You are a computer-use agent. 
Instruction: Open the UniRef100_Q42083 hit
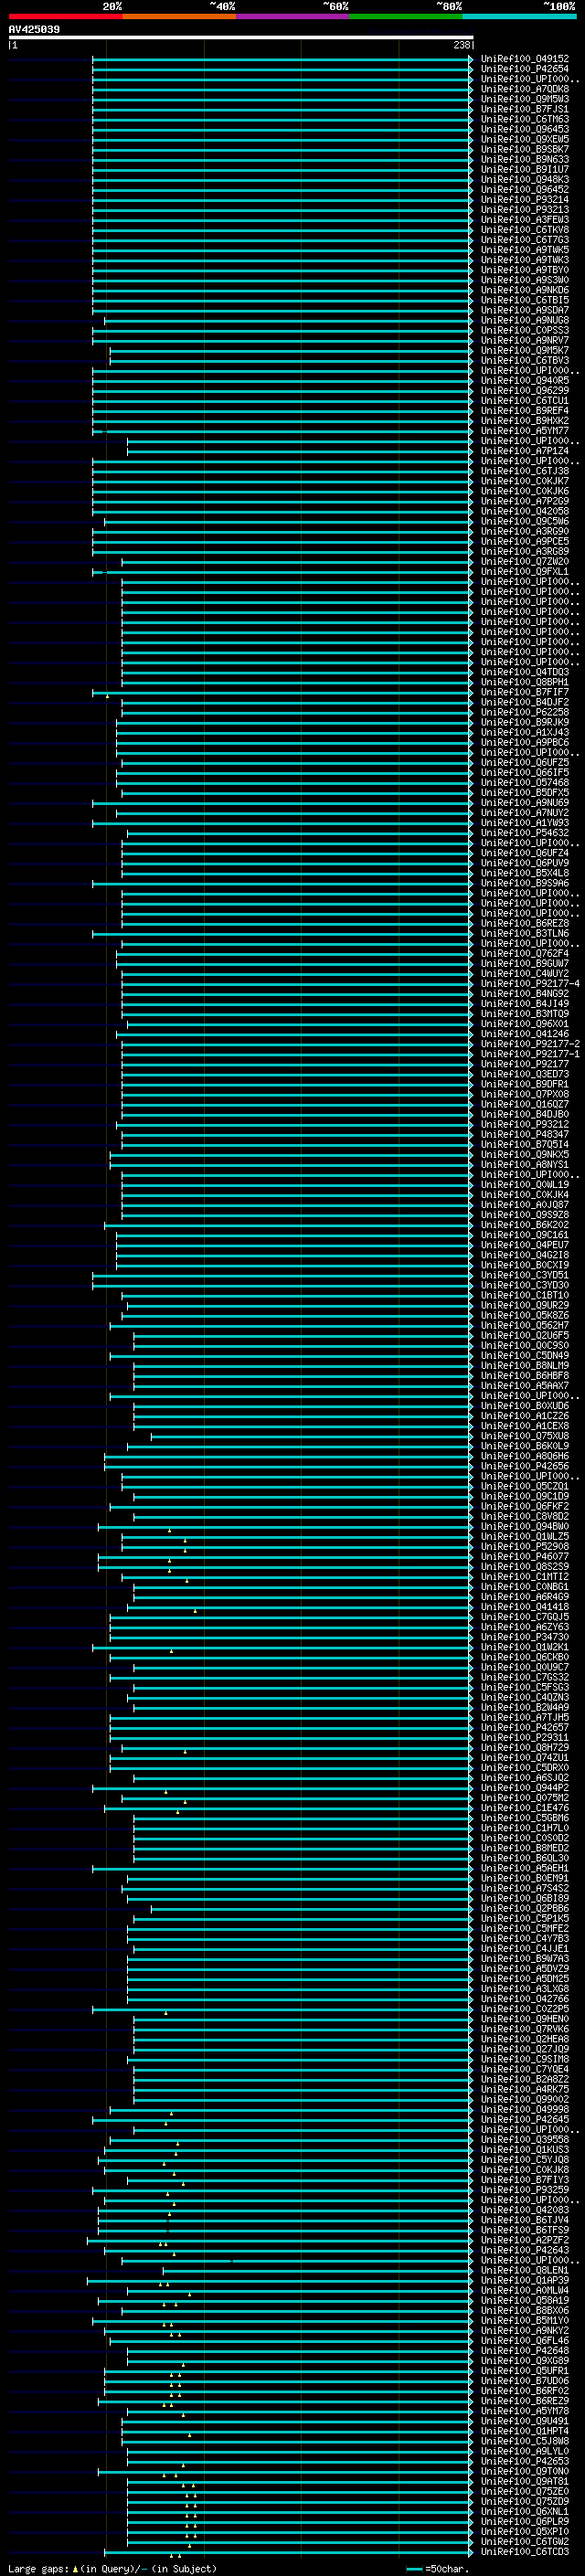[525, 2210]
